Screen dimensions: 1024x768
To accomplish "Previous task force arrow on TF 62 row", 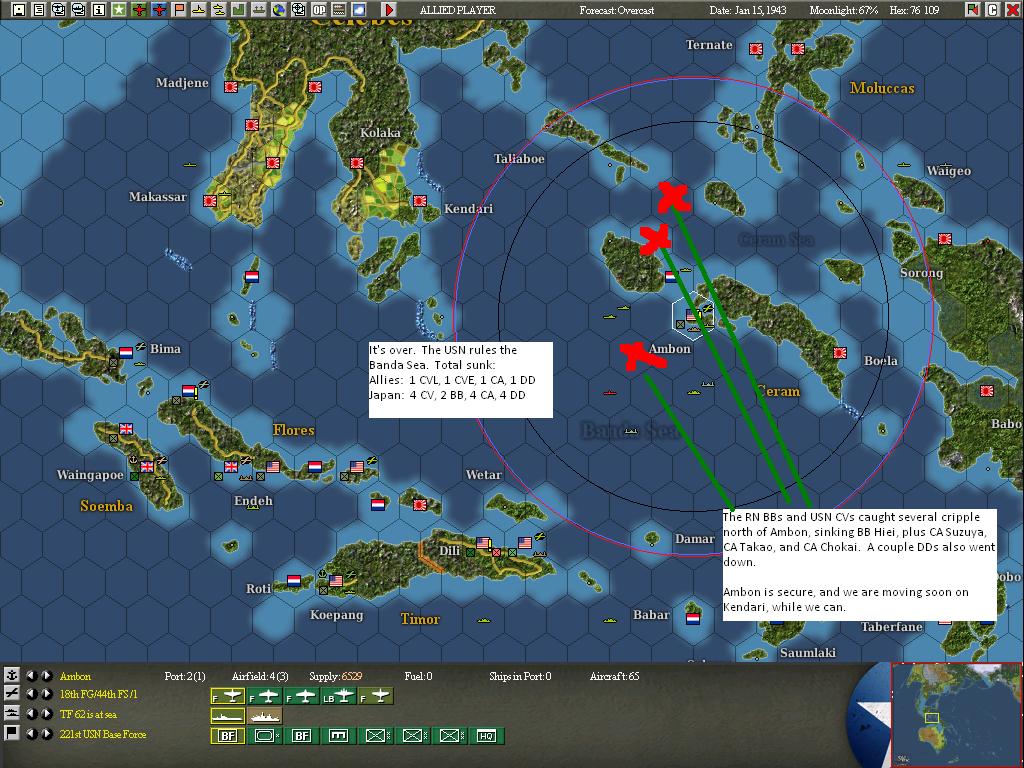I will [31, 714].
